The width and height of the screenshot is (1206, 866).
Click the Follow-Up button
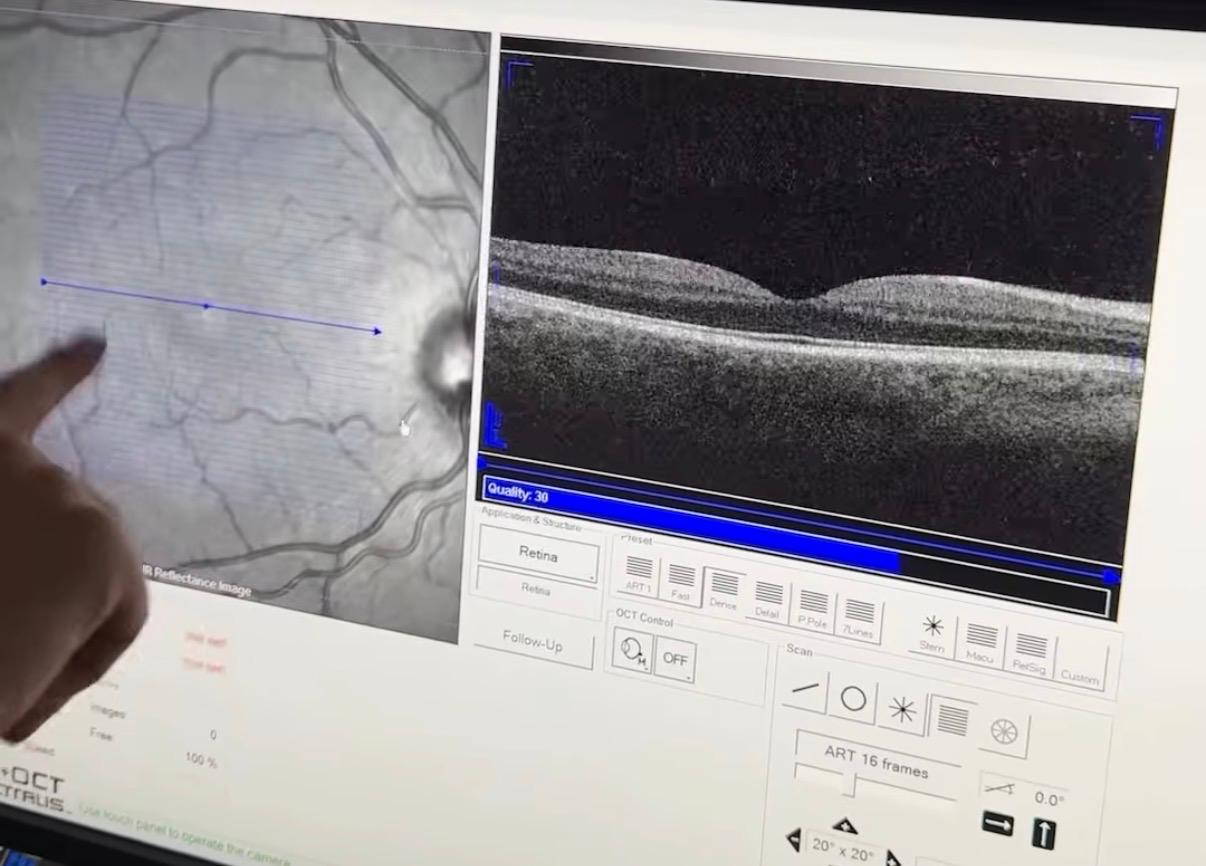tap(533, 644)
